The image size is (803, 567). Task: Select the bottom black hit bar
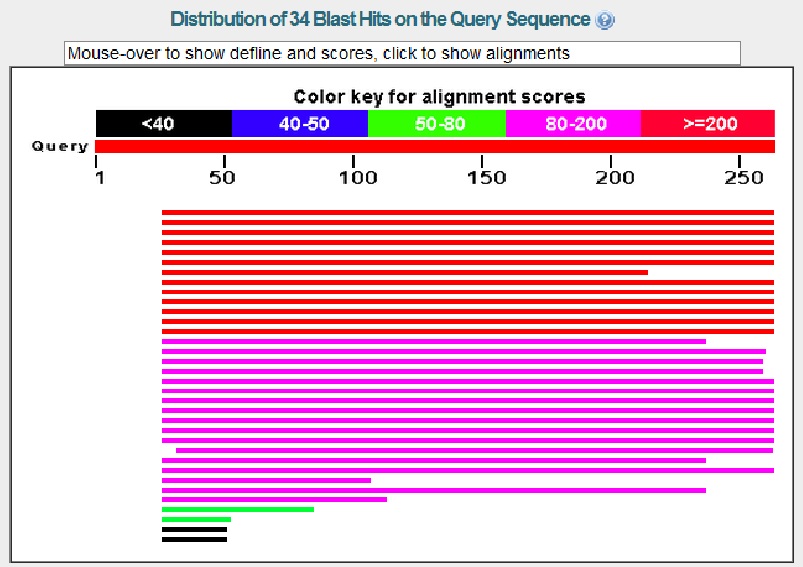(x=194, y=539)
